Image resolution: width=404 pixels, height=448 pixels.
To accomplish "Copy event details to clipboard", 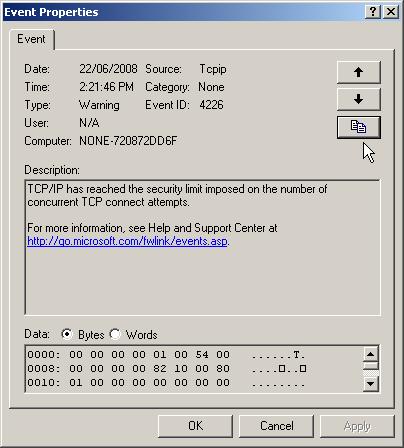I will (359, 127).
